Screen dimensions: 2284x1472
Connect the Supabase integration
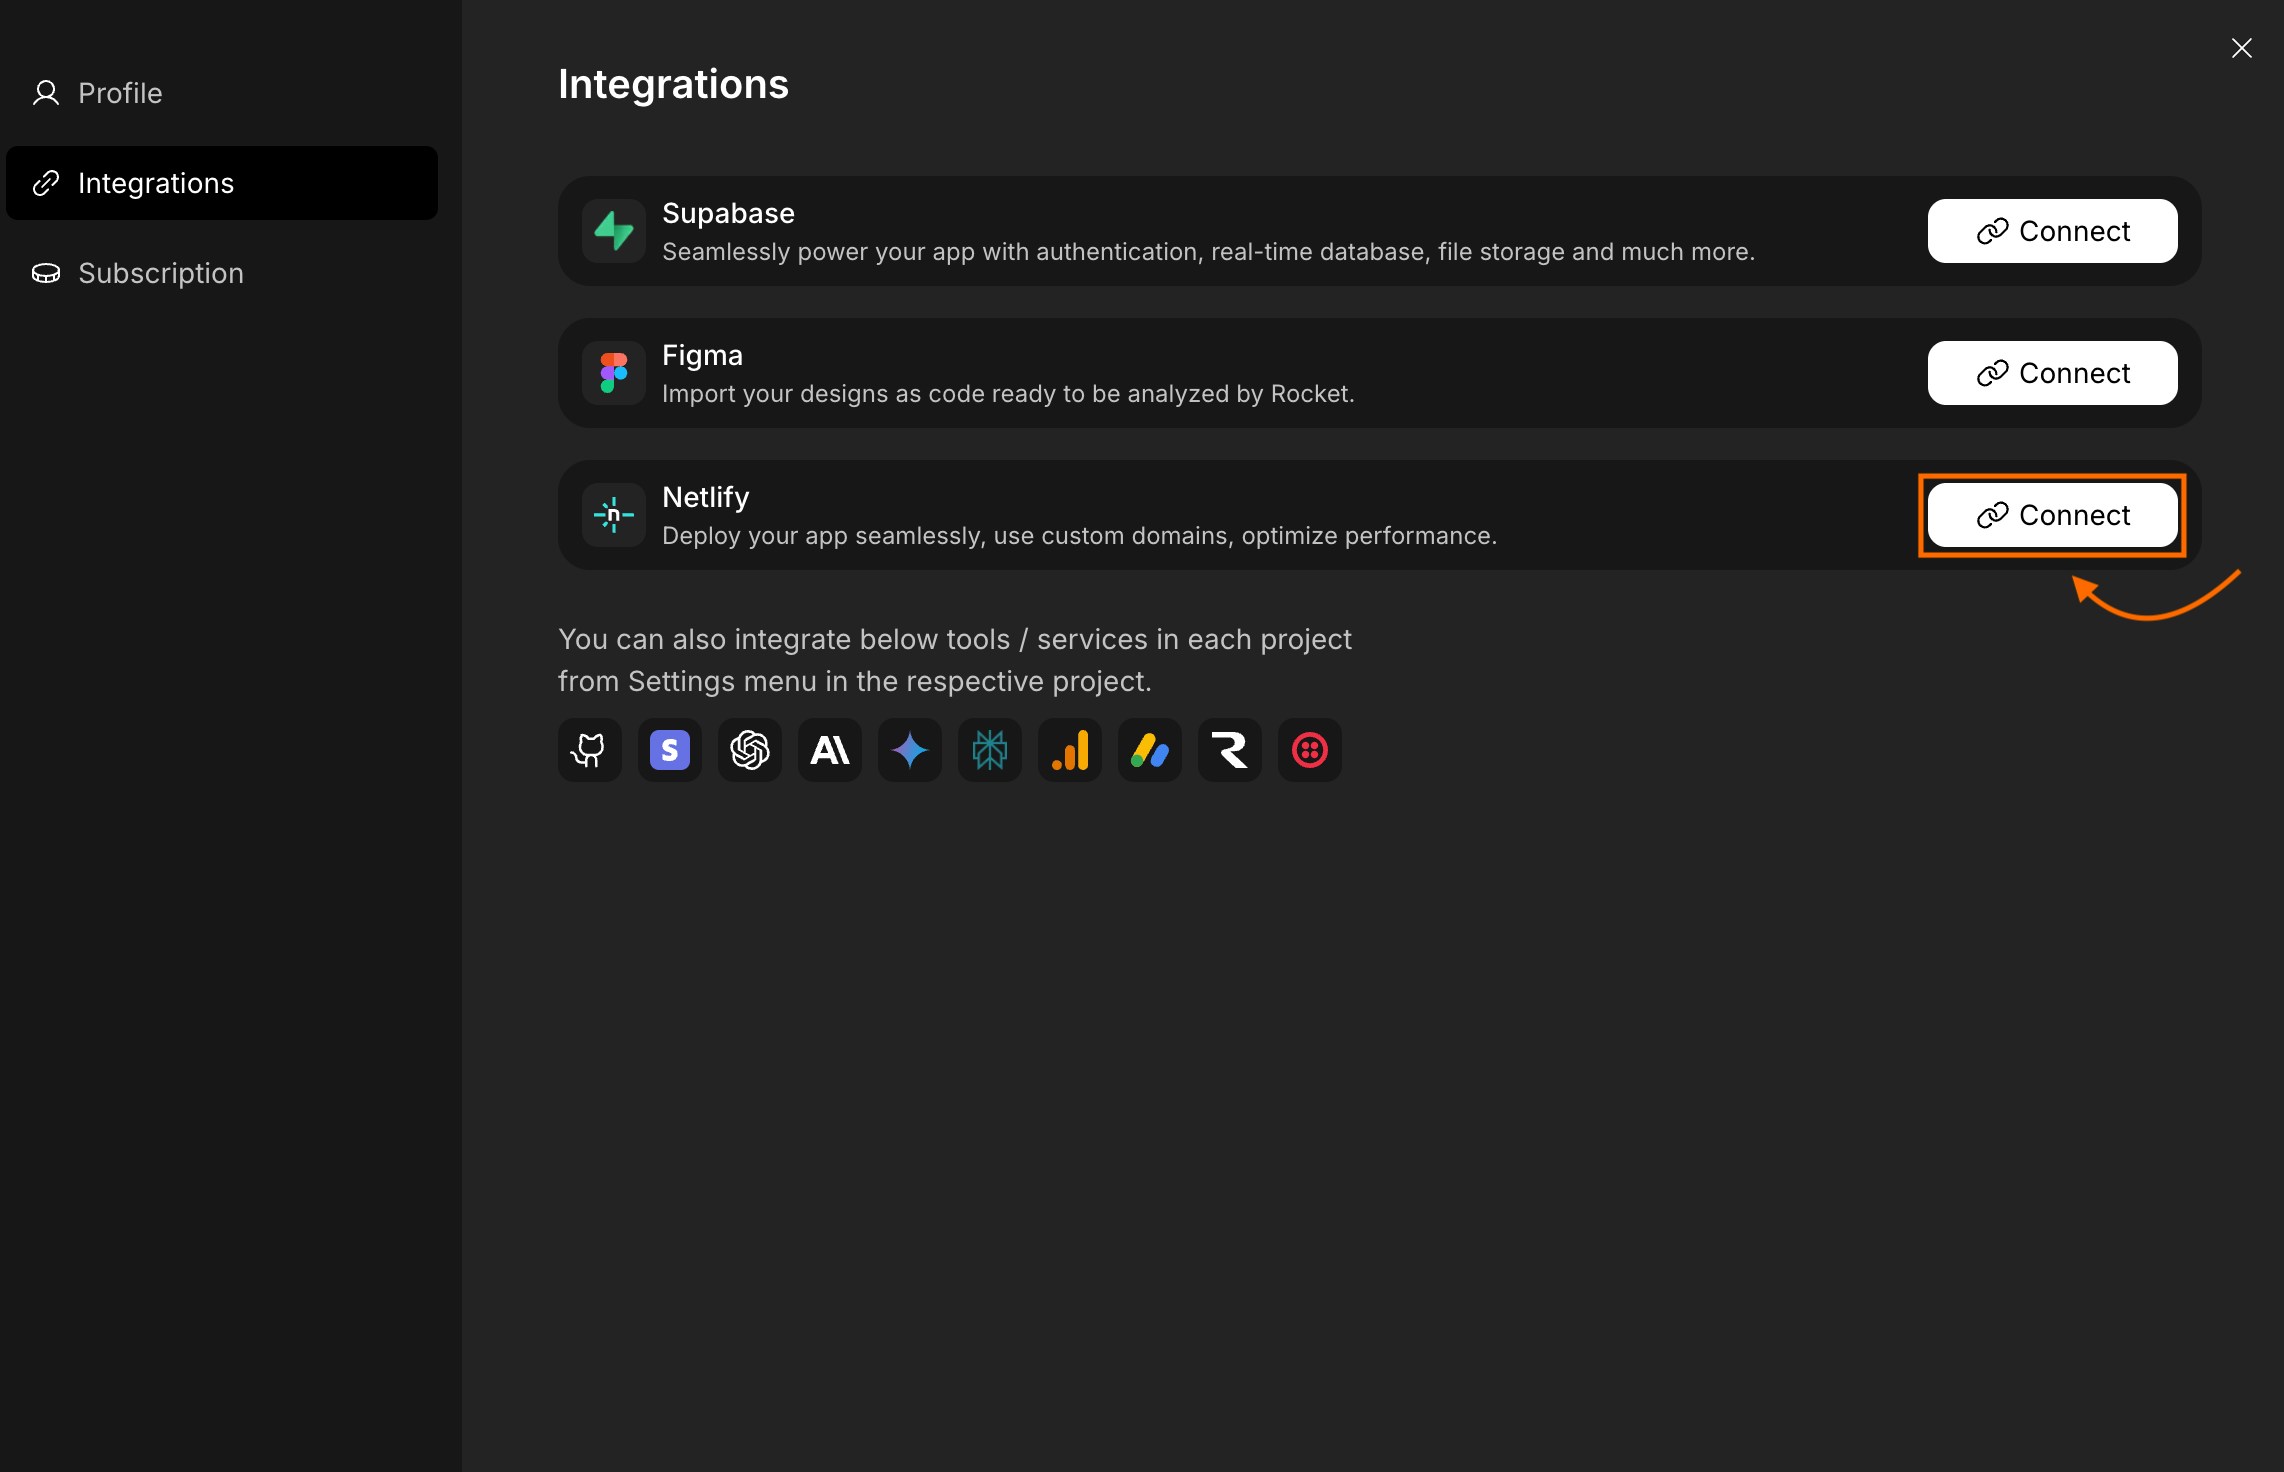tap(2052, 231)
